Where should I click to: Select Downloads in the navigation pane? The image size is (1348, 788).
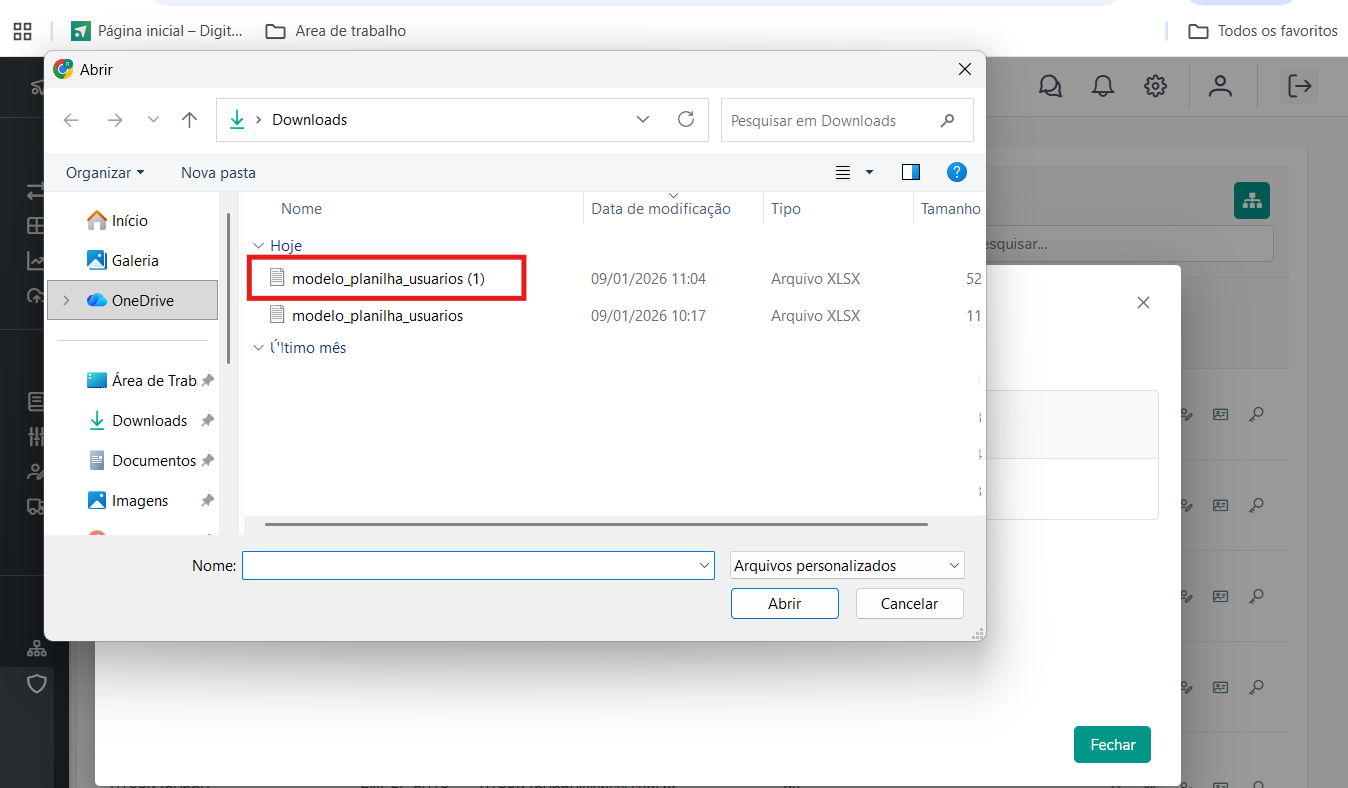(x=149, y=421)
